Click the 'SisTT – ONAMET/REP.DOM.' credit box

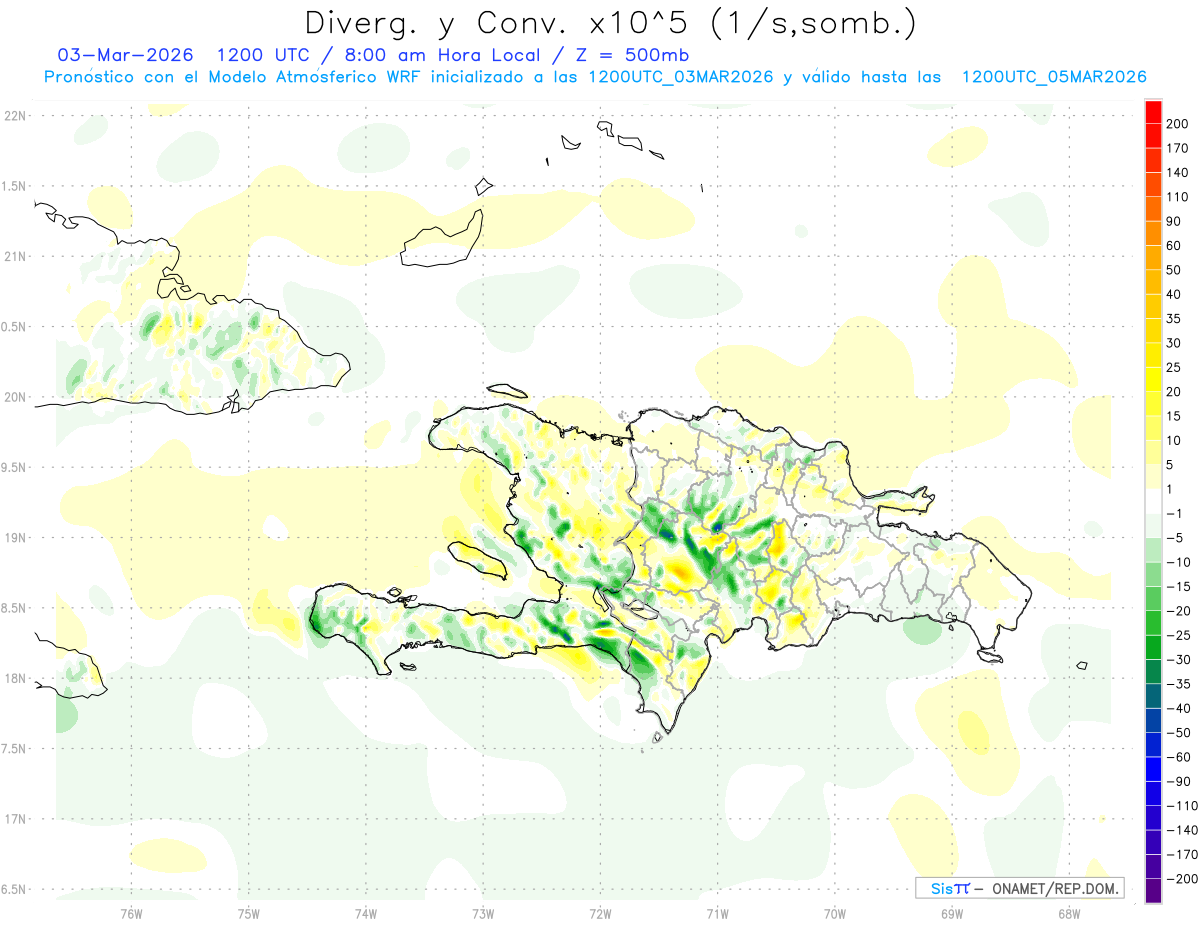point(1020,888)
